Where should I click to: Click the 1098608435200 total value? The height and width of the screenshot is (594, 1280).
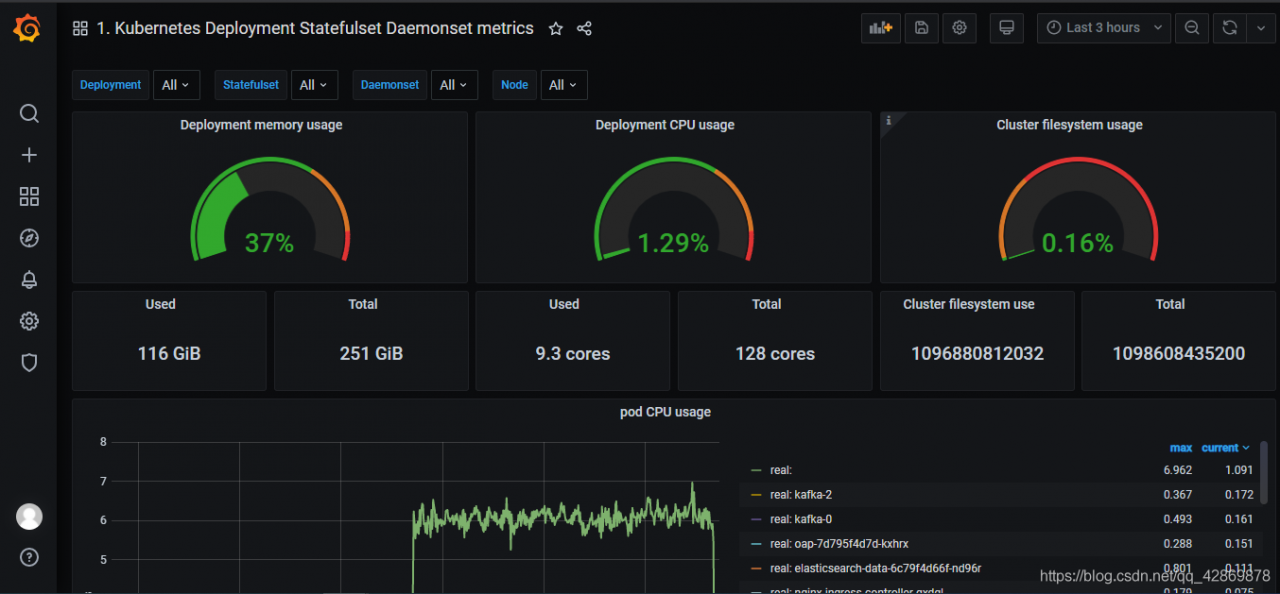click(x=1179, y=354)
